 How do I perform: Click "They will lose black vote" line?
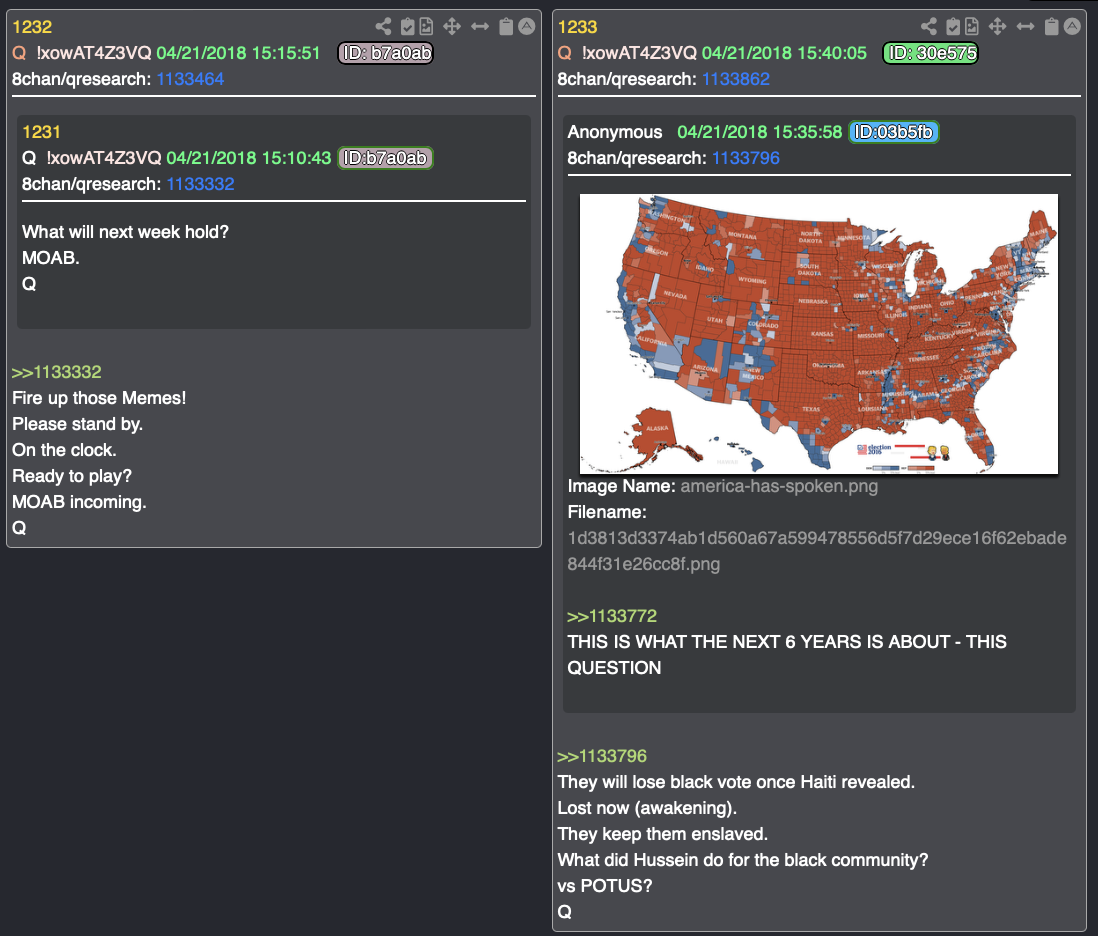736,782
